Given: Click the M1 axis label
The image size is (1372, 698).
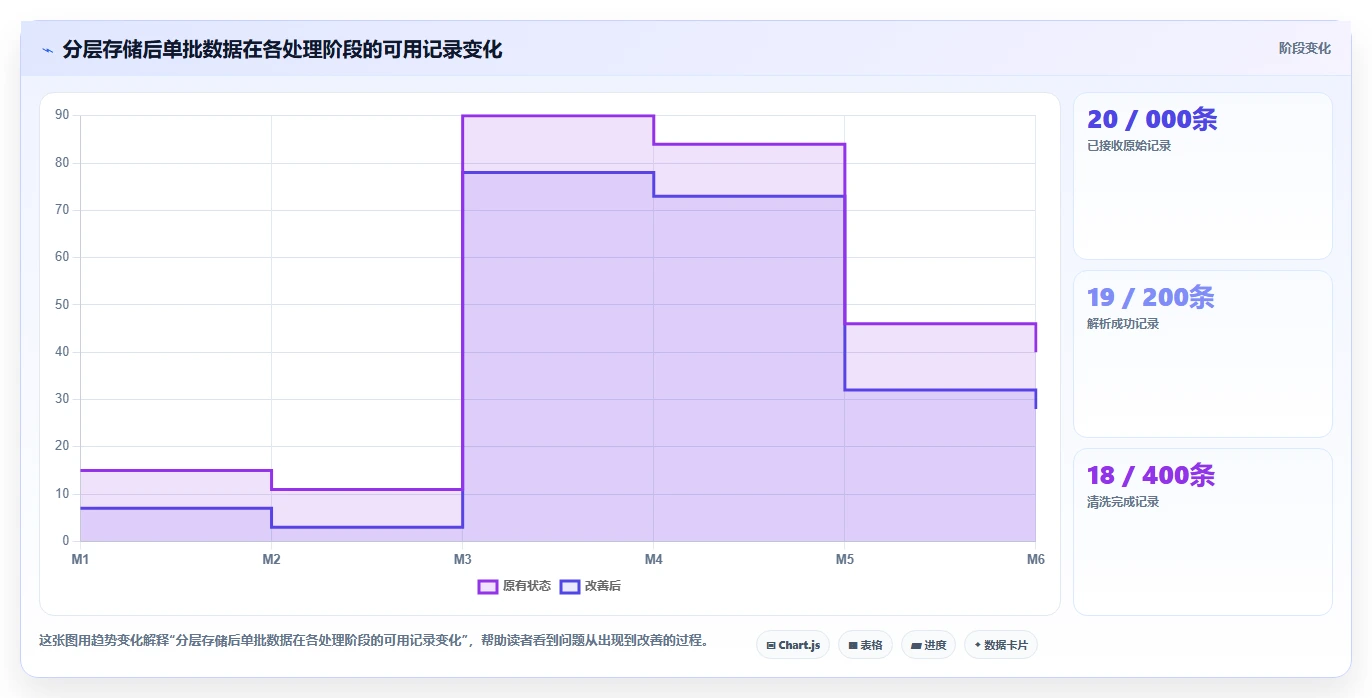Looking at the screenshot, I should (x=80, y=559).
